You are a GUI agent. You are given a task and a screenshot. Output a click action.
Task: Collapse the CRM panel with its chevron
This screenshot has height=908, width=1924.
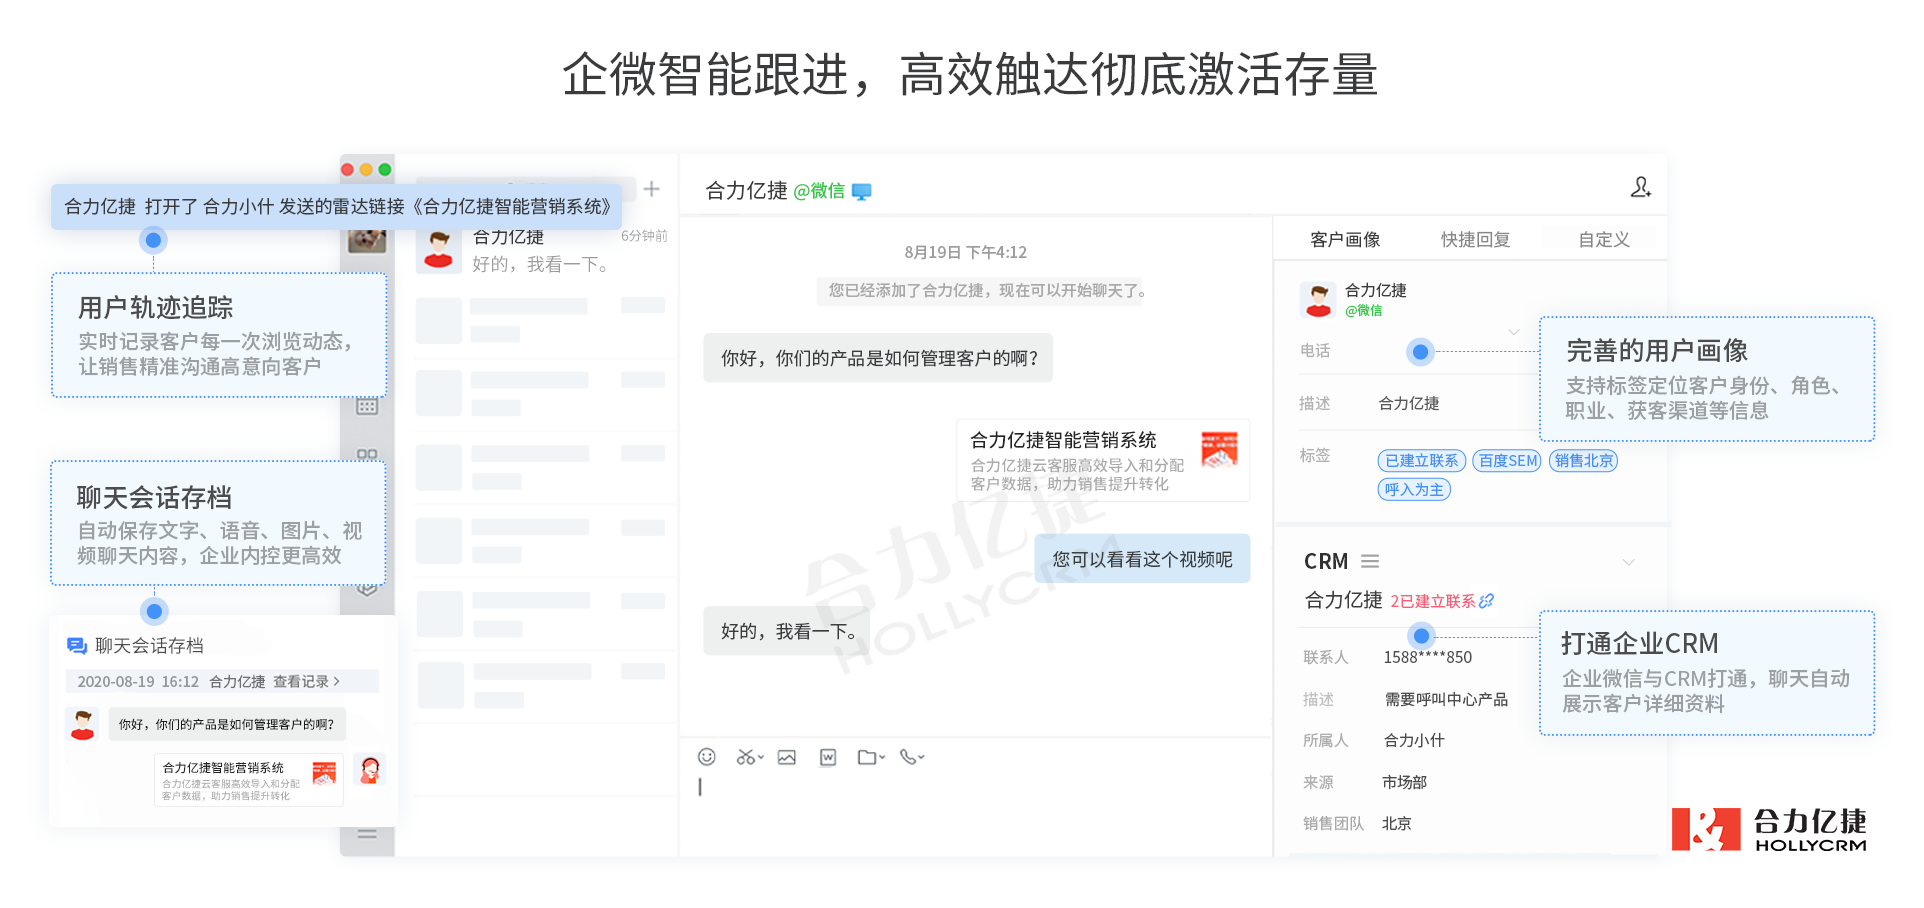[x=1631, y=562]
